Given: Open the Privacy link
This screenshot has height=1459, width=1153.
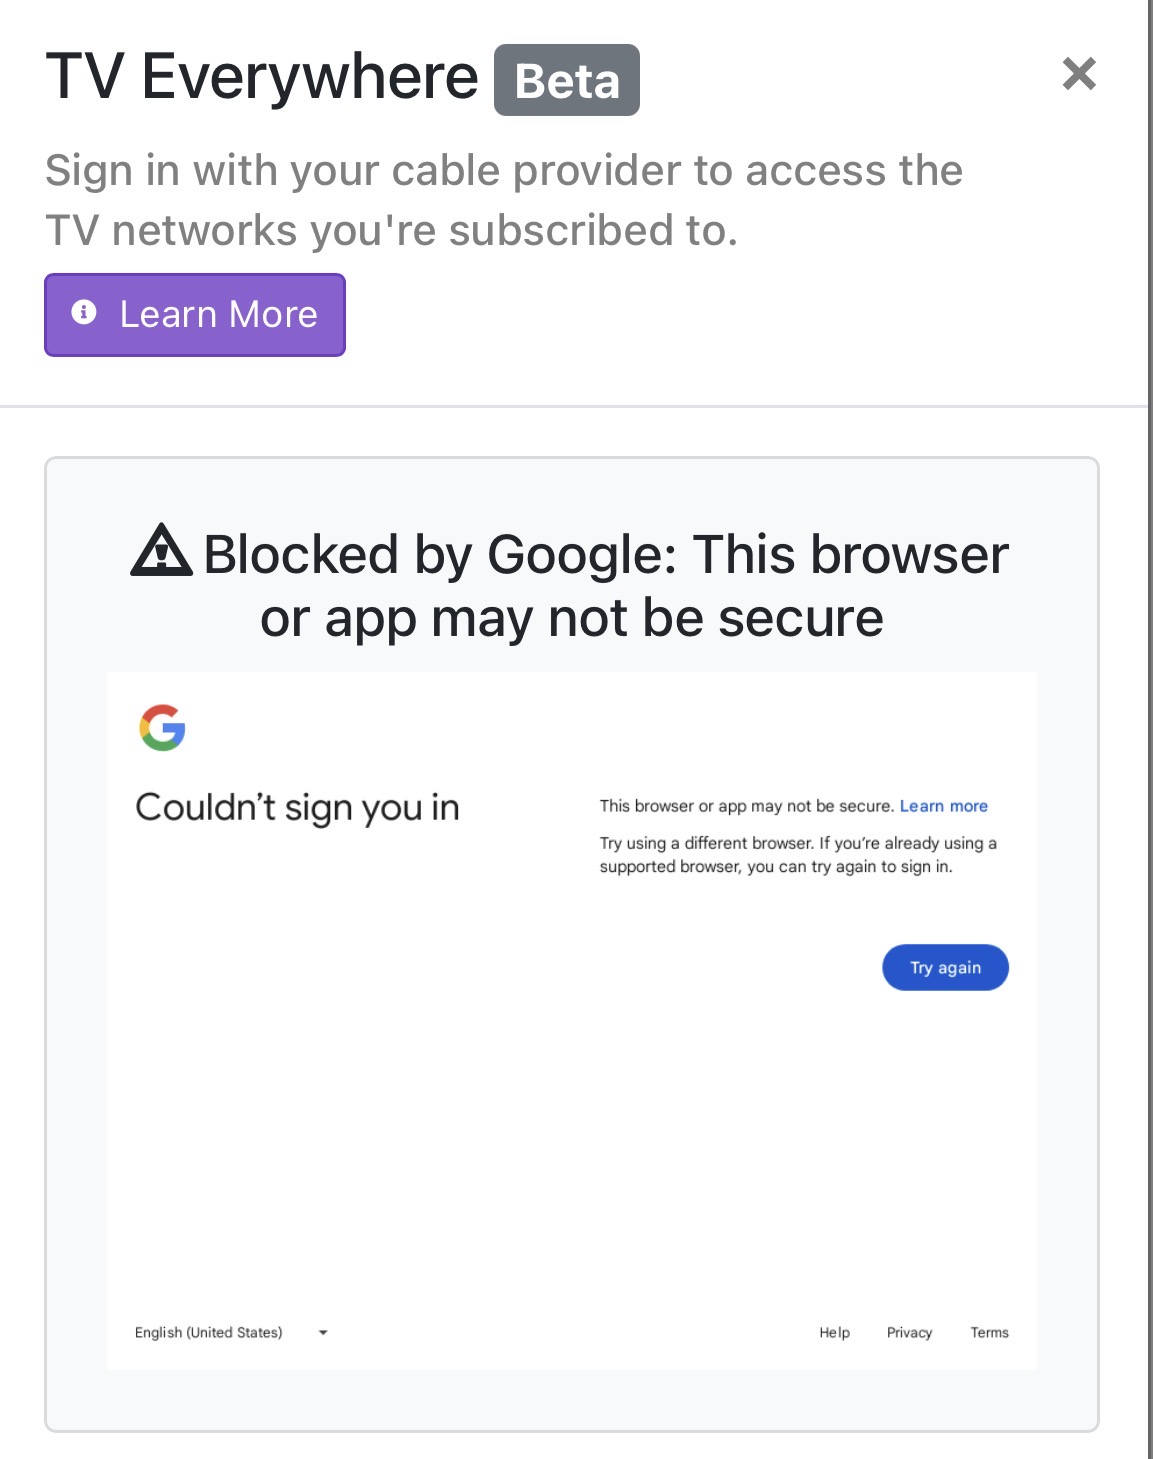Looking at the screenshot, I should coord(909,1332).
